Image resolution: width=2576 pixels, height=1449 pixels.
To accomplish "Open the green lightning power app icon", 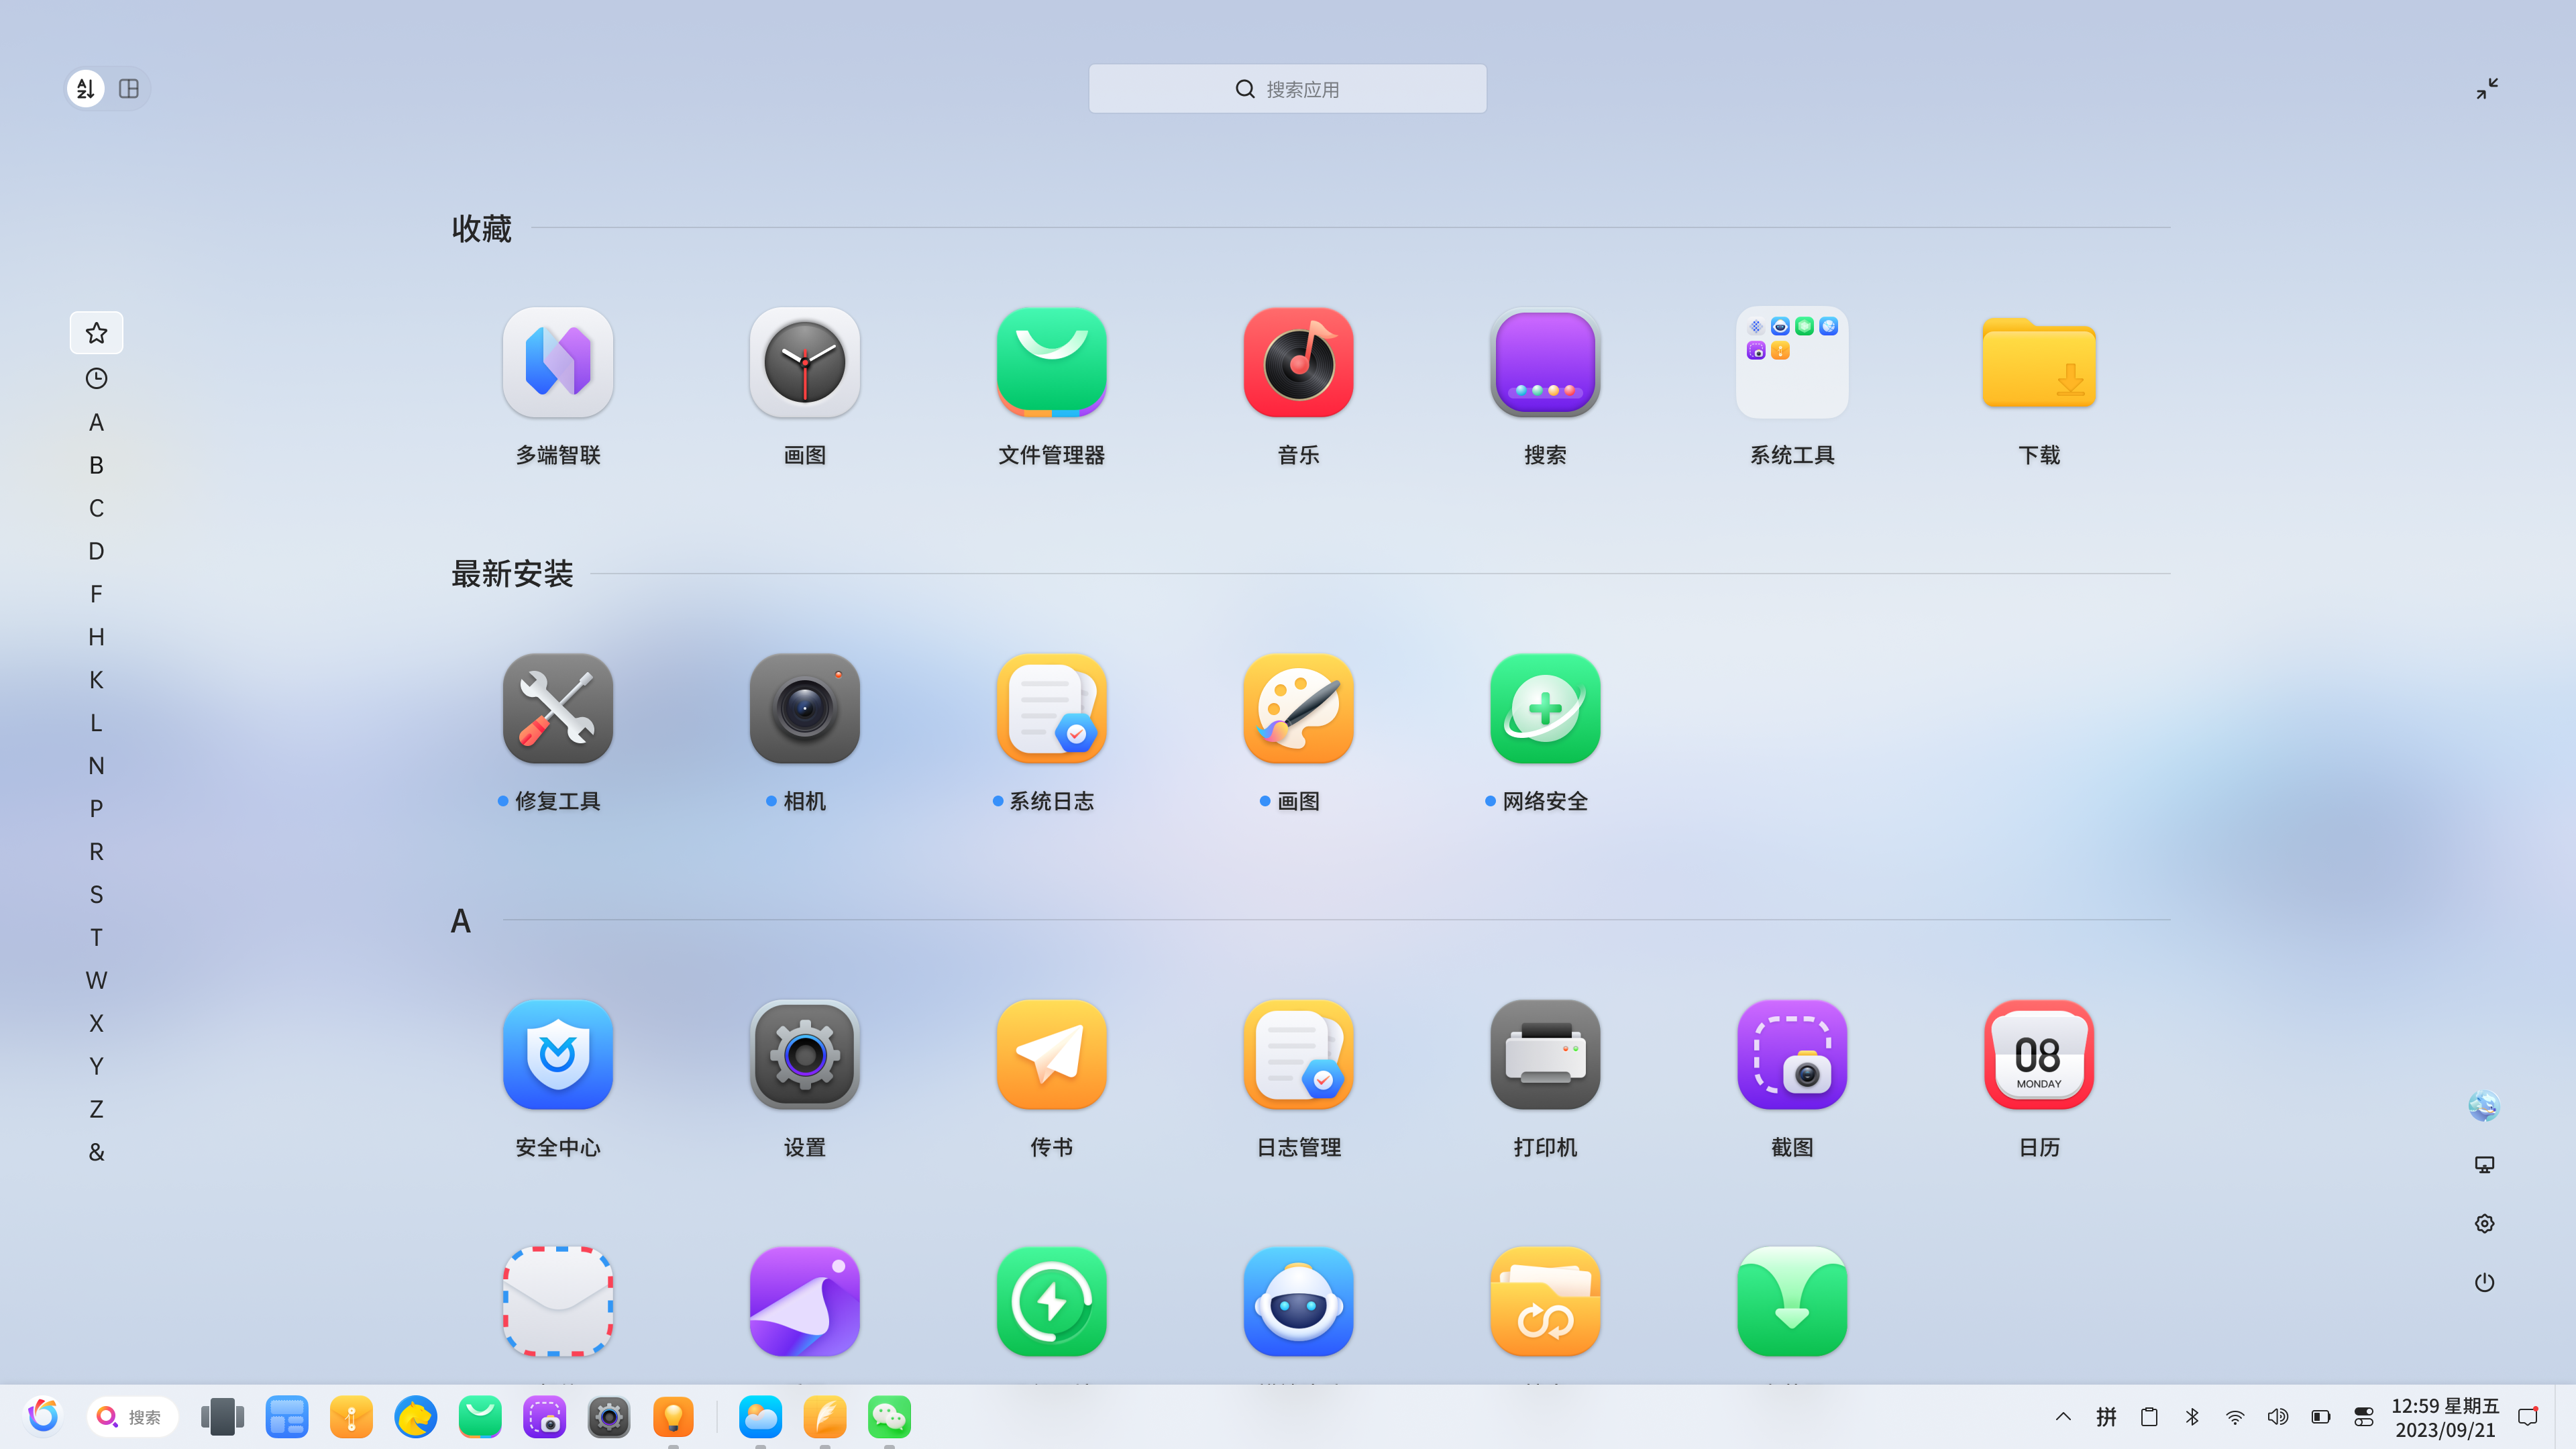I will pos(1052,1301).
